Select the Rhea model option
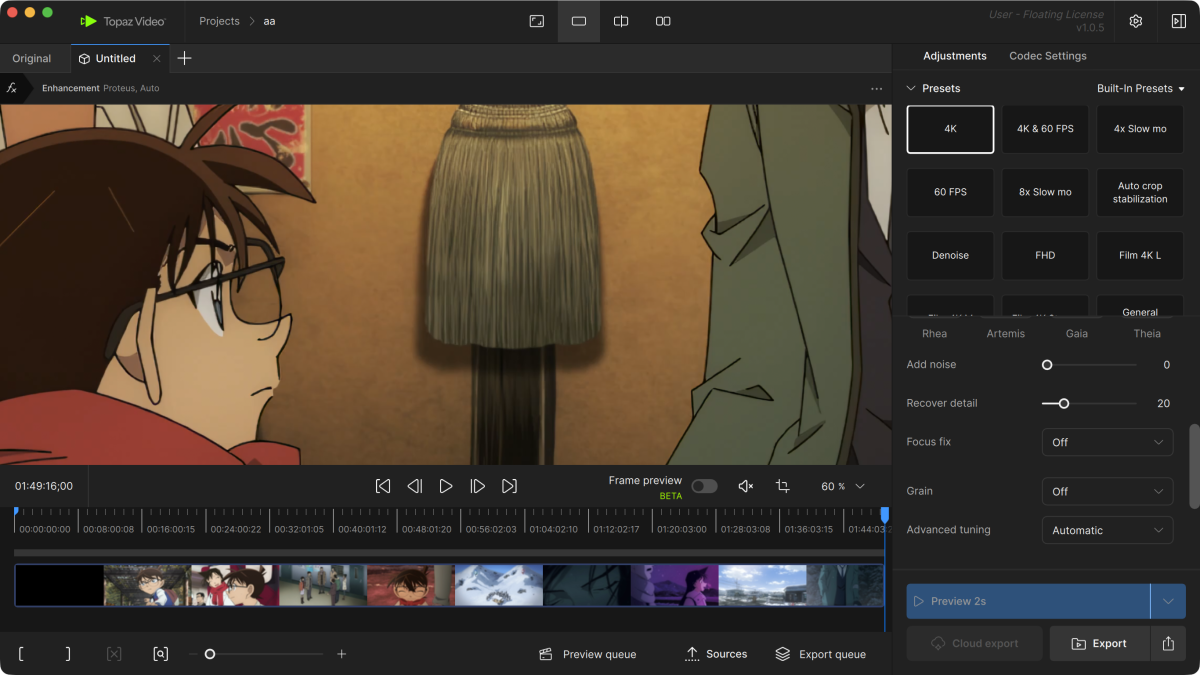 tap(934, 333)
